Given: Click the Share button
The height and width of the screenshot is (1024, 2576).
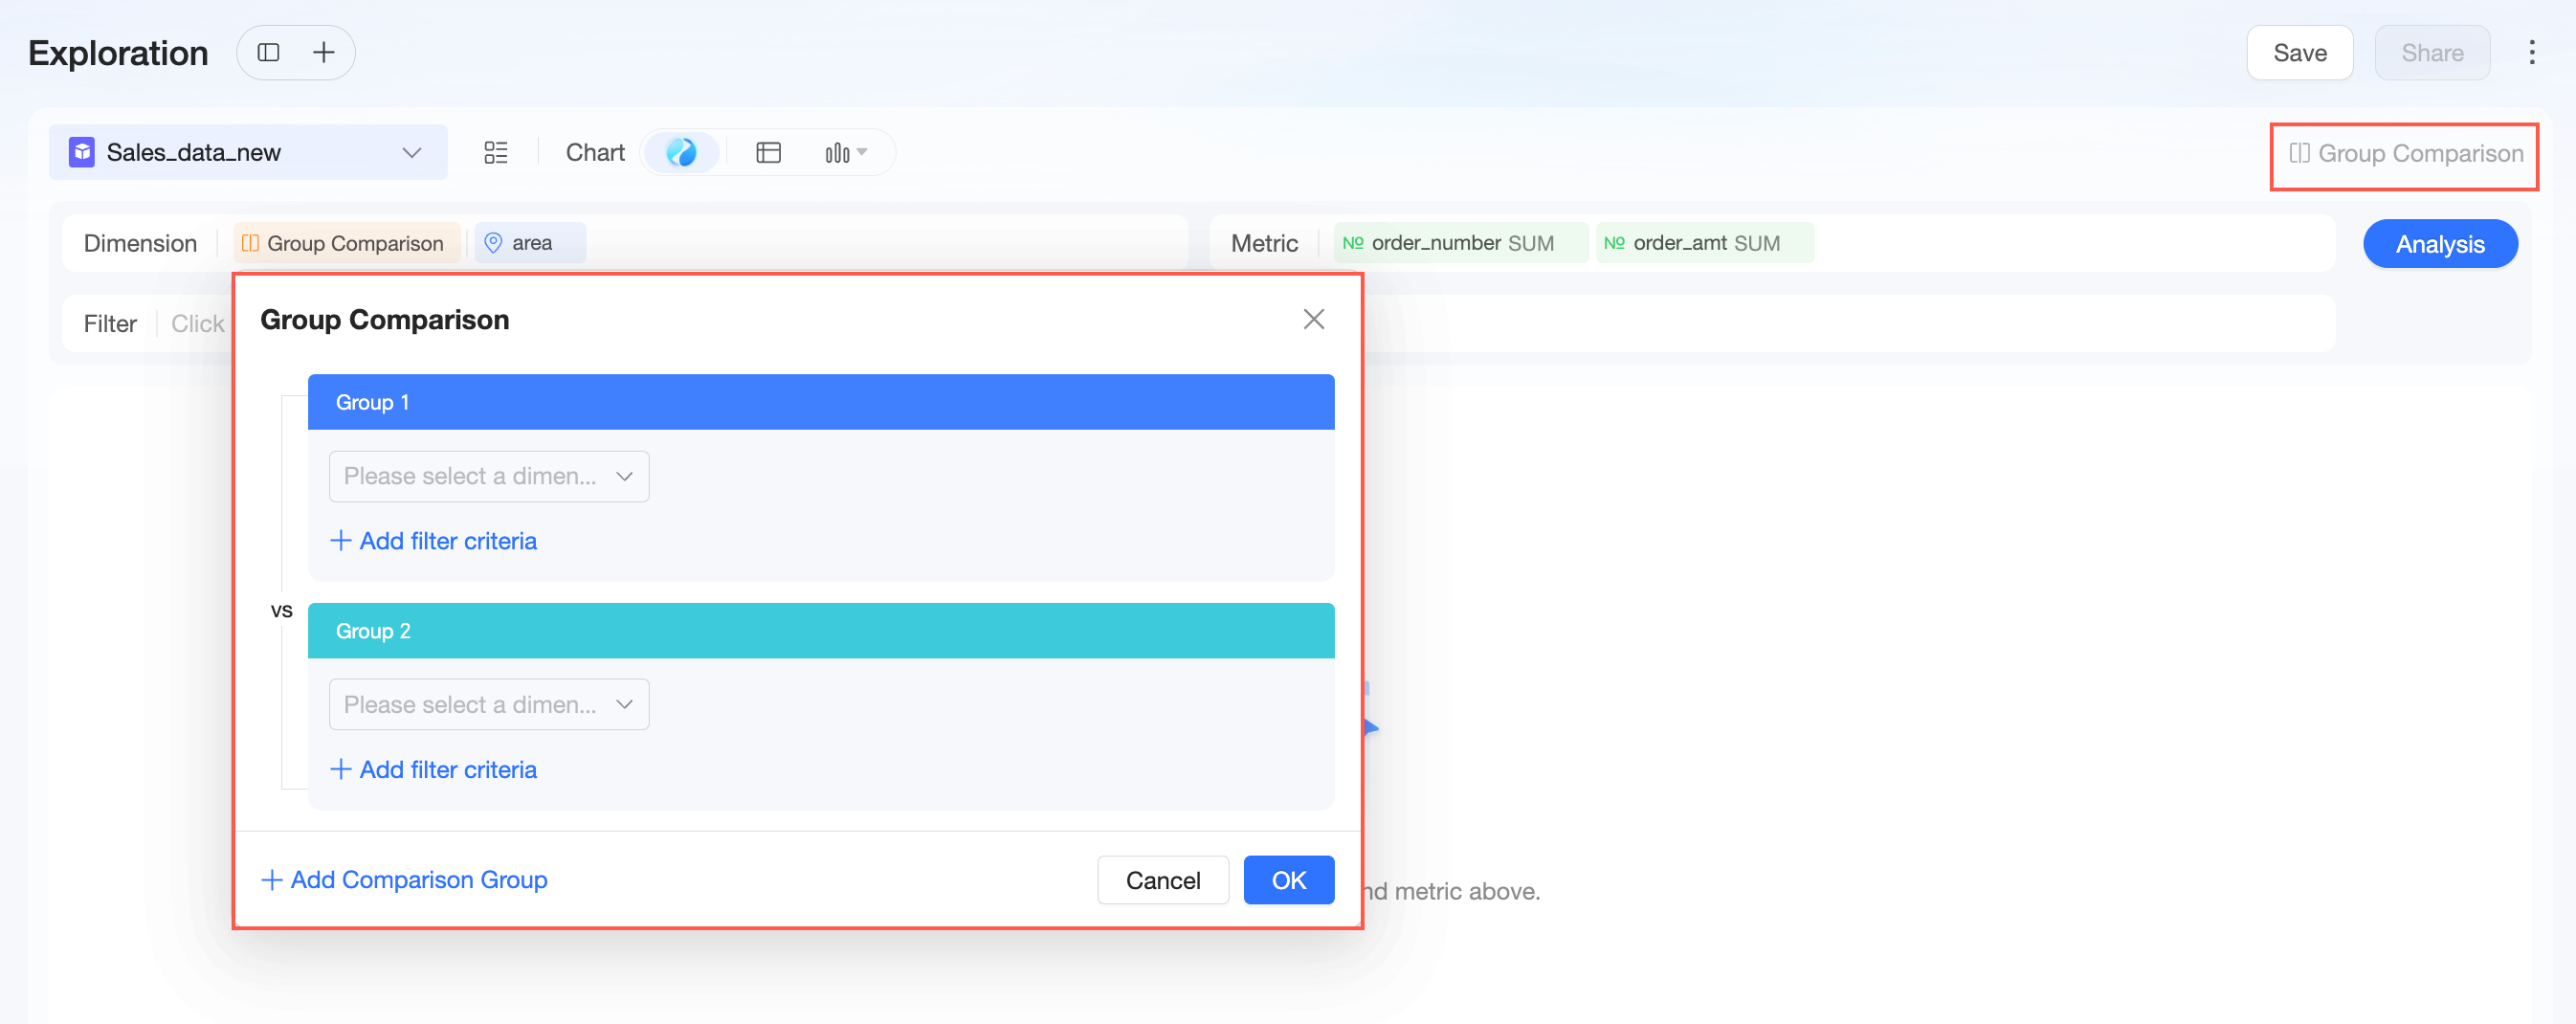Looking at the screenshot, I should click(2431, 53).
